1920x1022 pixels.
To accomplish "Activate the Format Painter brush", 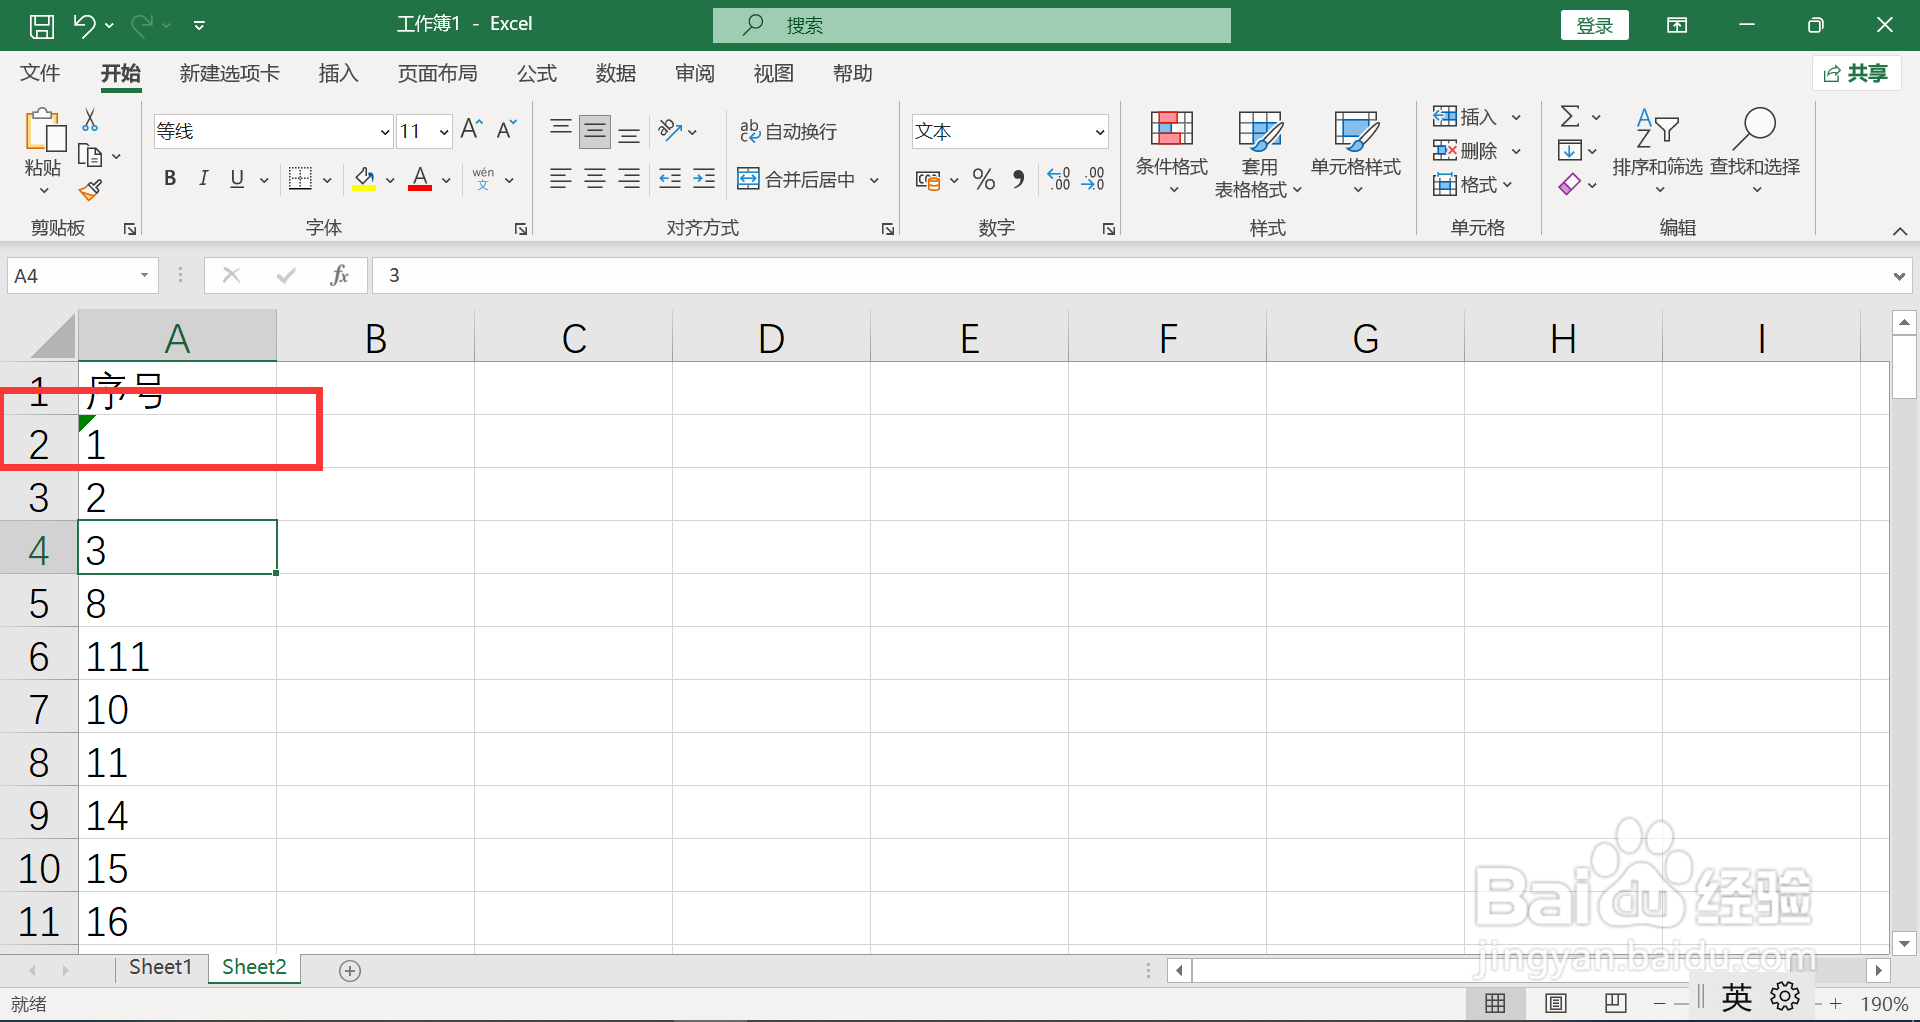I will coord(90,190).
